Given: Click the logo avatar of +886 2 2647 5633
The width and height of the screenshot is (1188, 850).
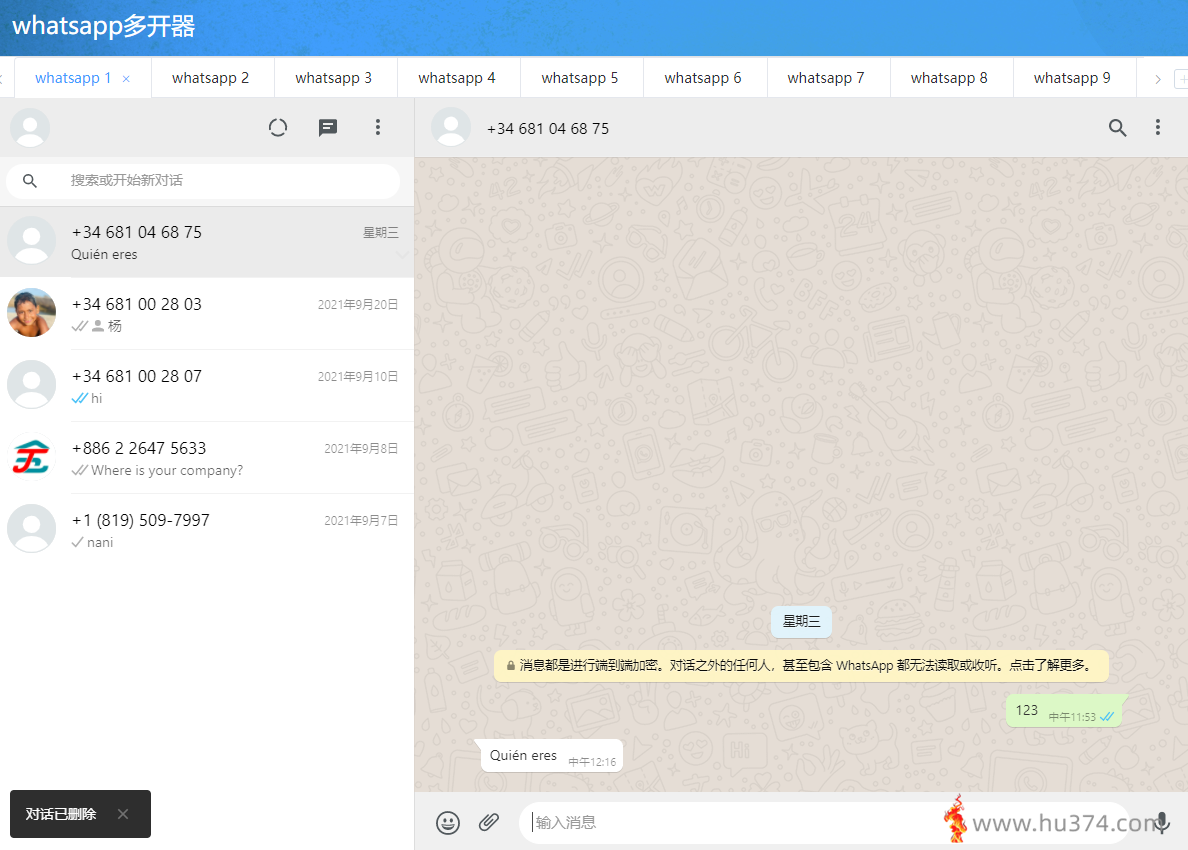Looking at the screenshot, I should (31, 456).
